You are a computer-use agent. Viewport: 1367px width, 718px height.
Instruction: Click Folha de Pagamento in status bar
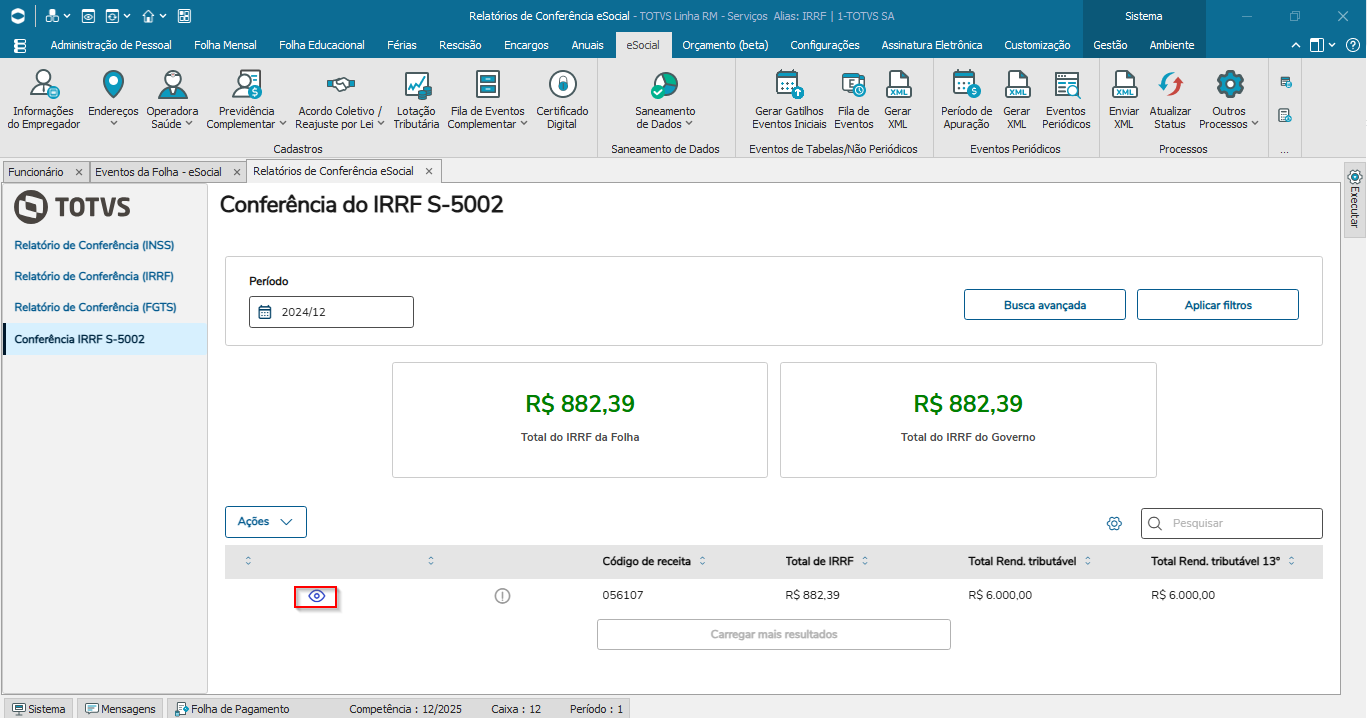232,709
